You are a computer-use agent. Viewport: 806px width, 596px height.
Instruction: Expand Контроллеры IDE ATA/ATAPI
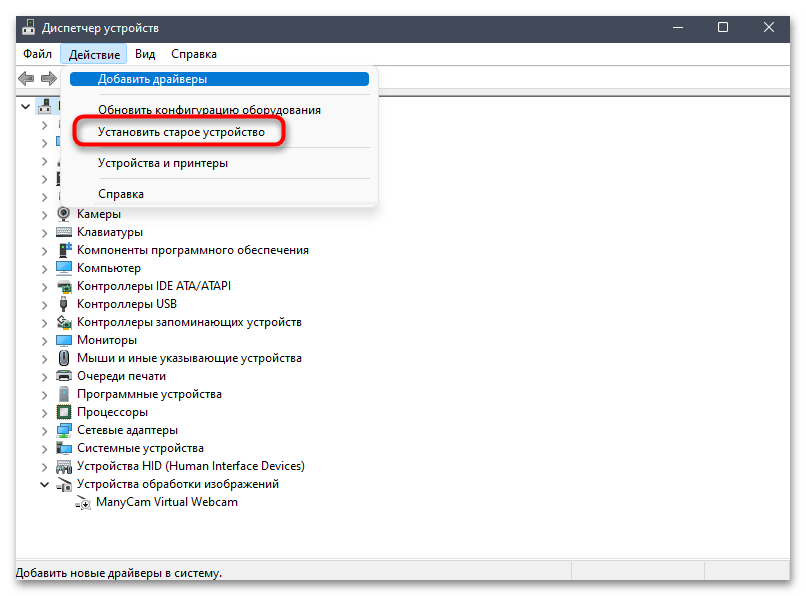tap(44, 286)
